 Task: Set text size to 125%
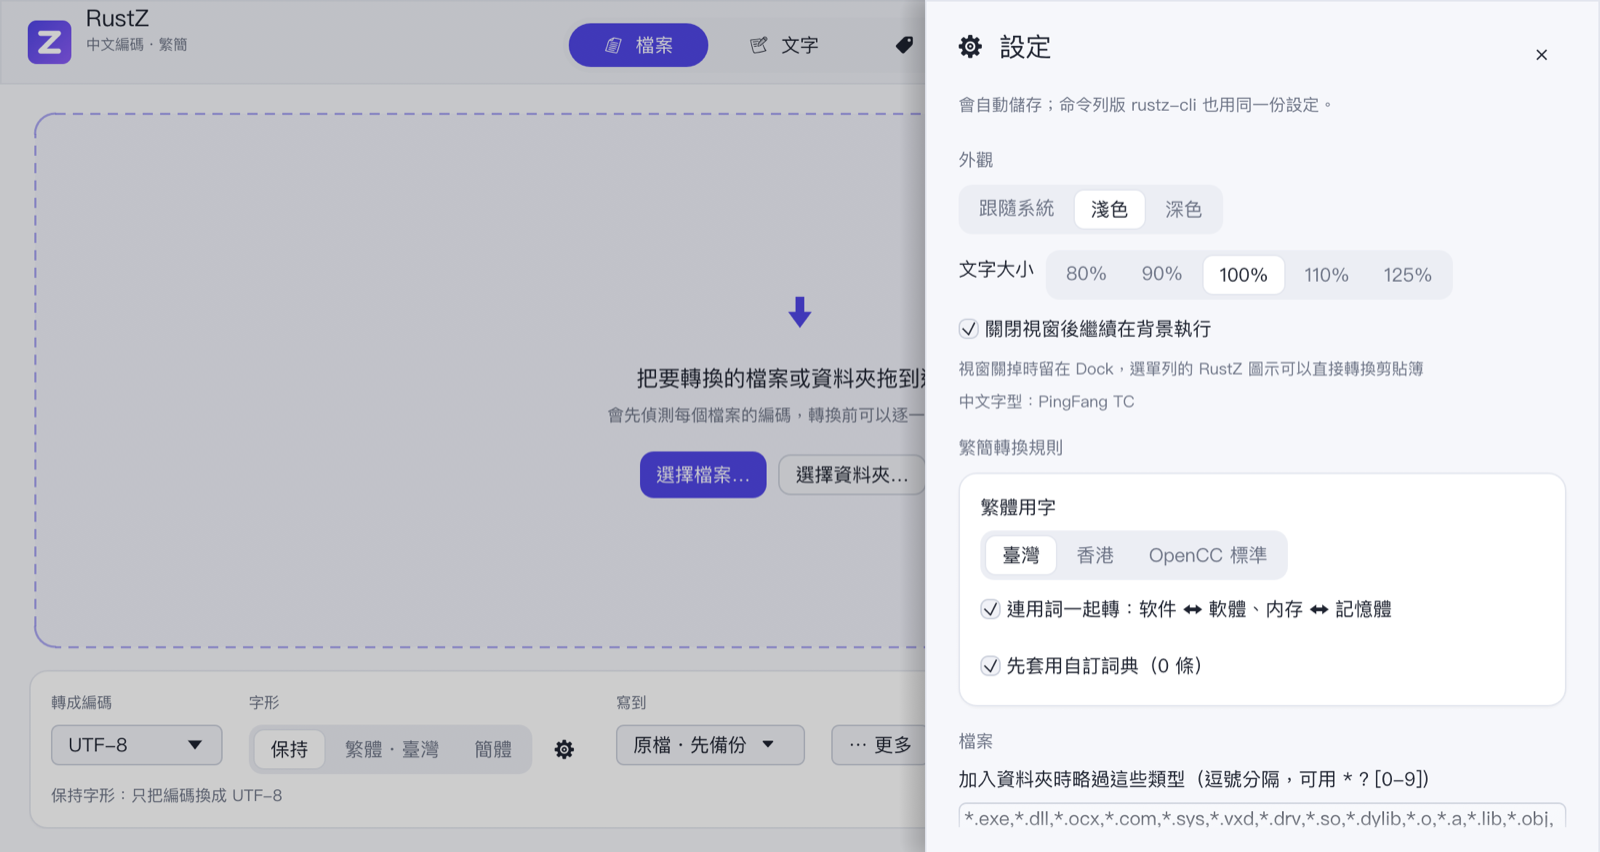coord(1407,274)
